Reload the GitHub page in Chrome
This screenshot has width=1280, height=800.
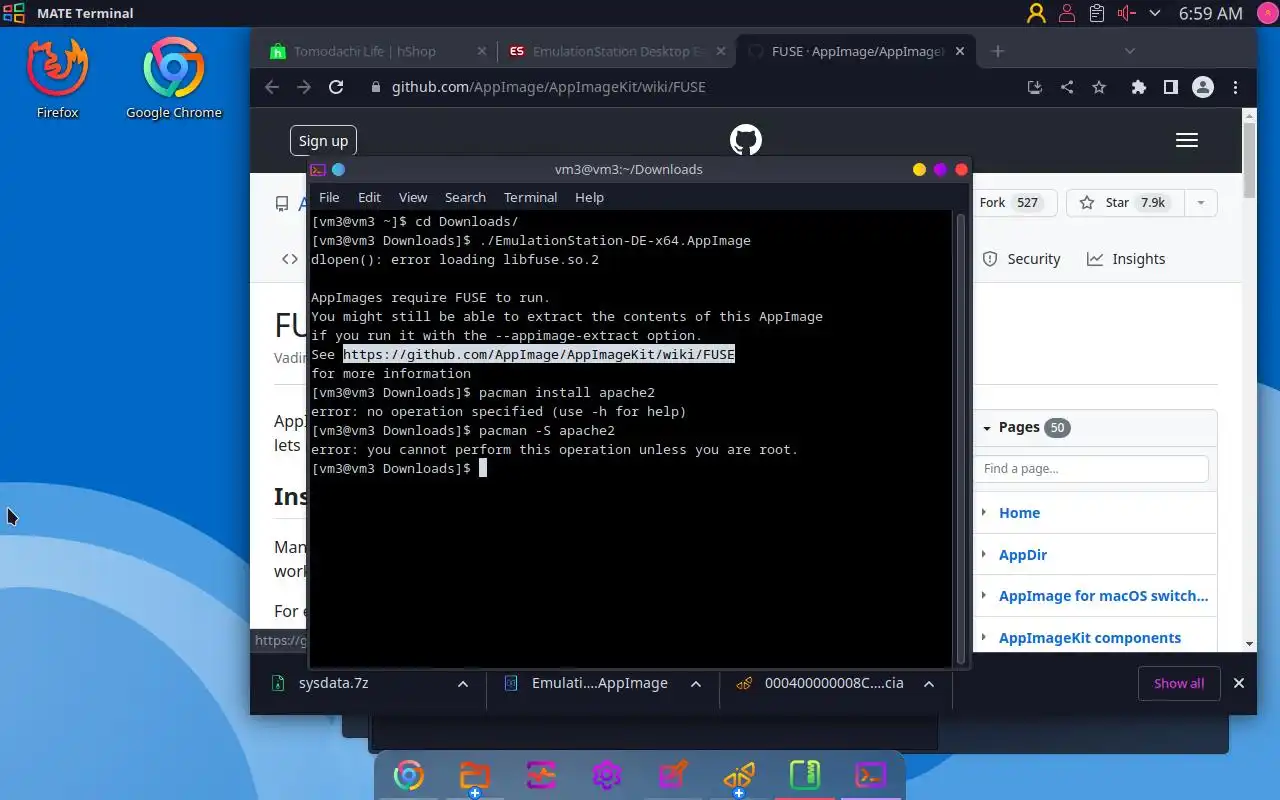click(336, 87)
